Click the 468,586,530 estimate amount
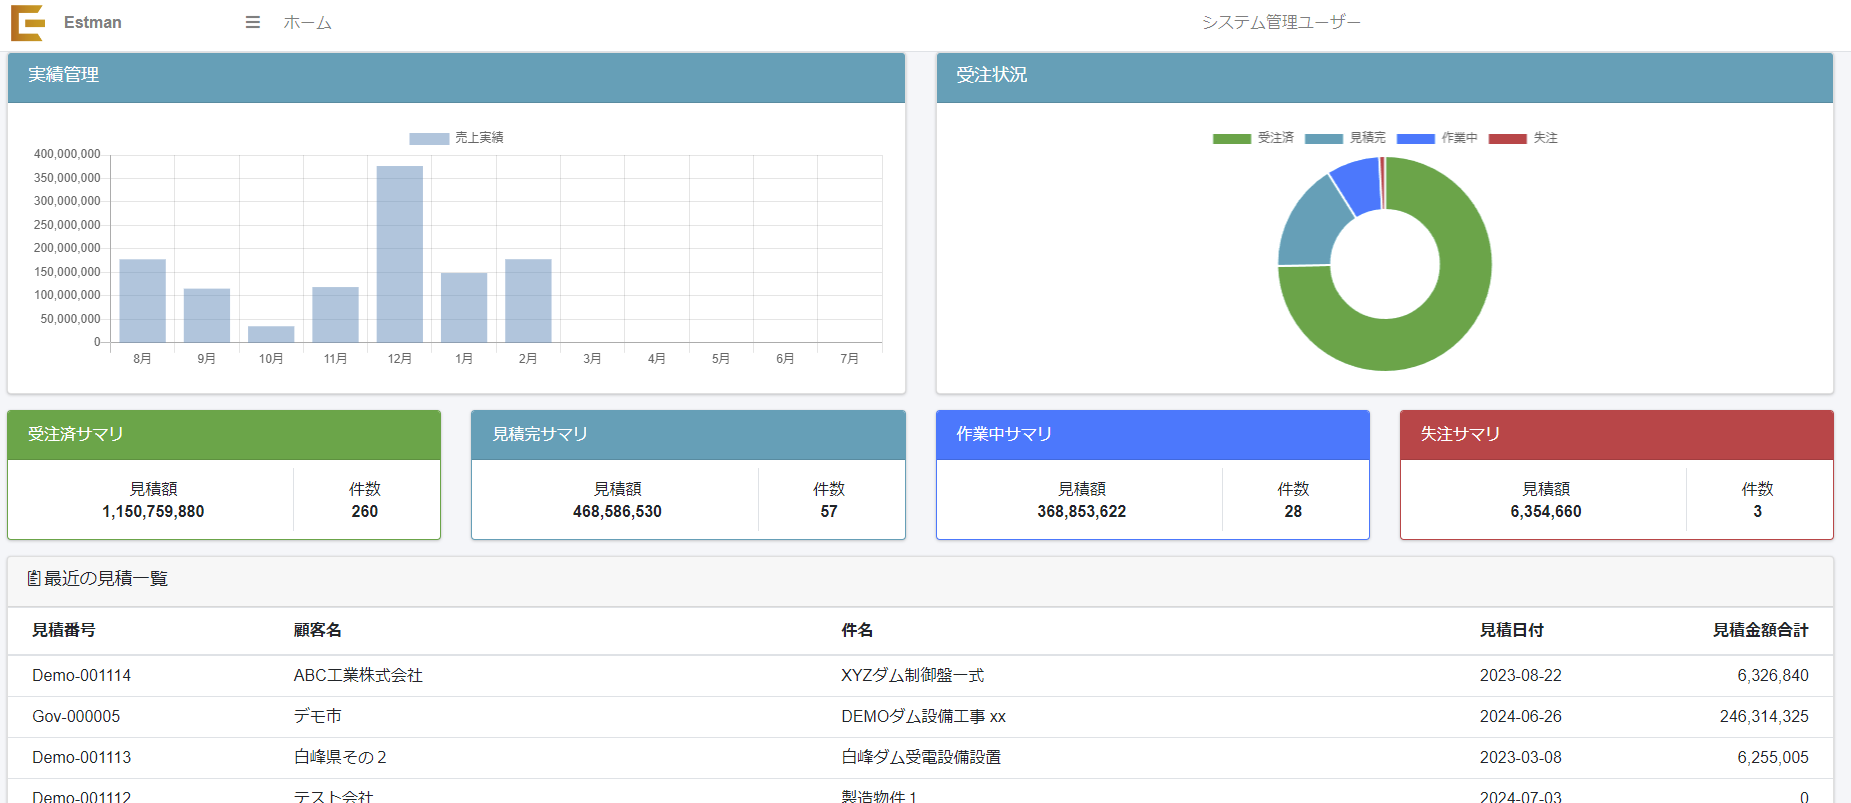1851x803 pixels. (617, 511)
